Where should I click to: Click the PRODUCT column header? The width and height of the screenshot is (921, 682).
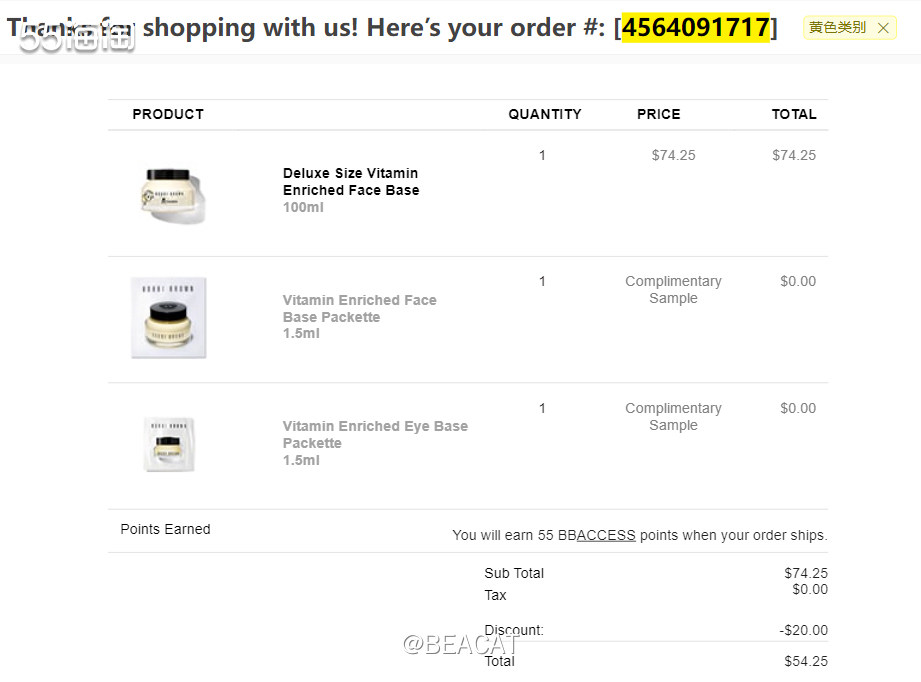point(168,114)
